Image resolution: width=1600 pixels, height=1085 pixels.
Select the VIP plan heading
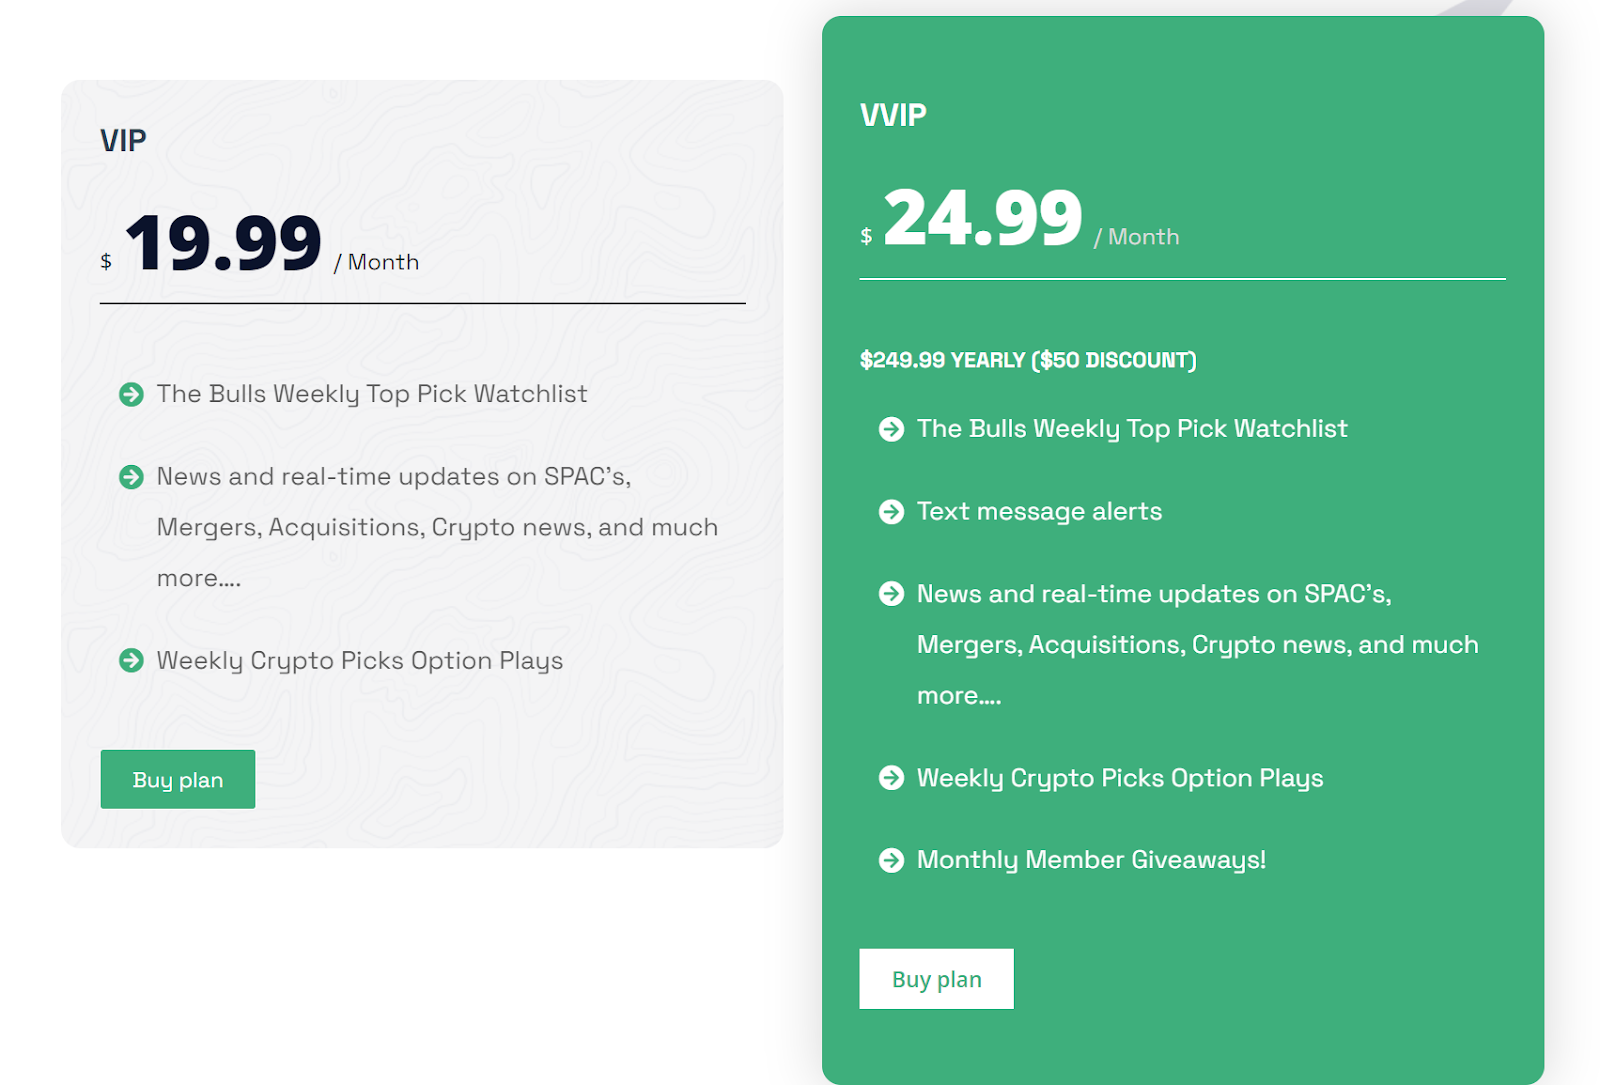click(123, 140)
